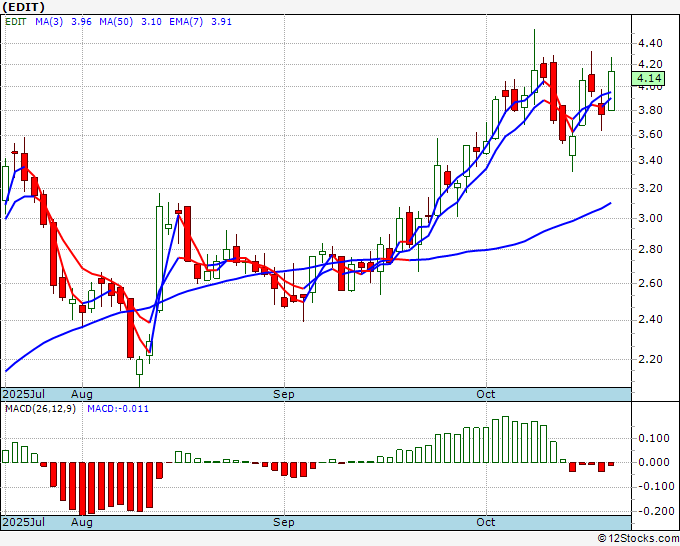Click the MACD(26,12,9) indicator label
Viewport: 680px width, 546px height.
pyautogui.click(x=40, y=409)
